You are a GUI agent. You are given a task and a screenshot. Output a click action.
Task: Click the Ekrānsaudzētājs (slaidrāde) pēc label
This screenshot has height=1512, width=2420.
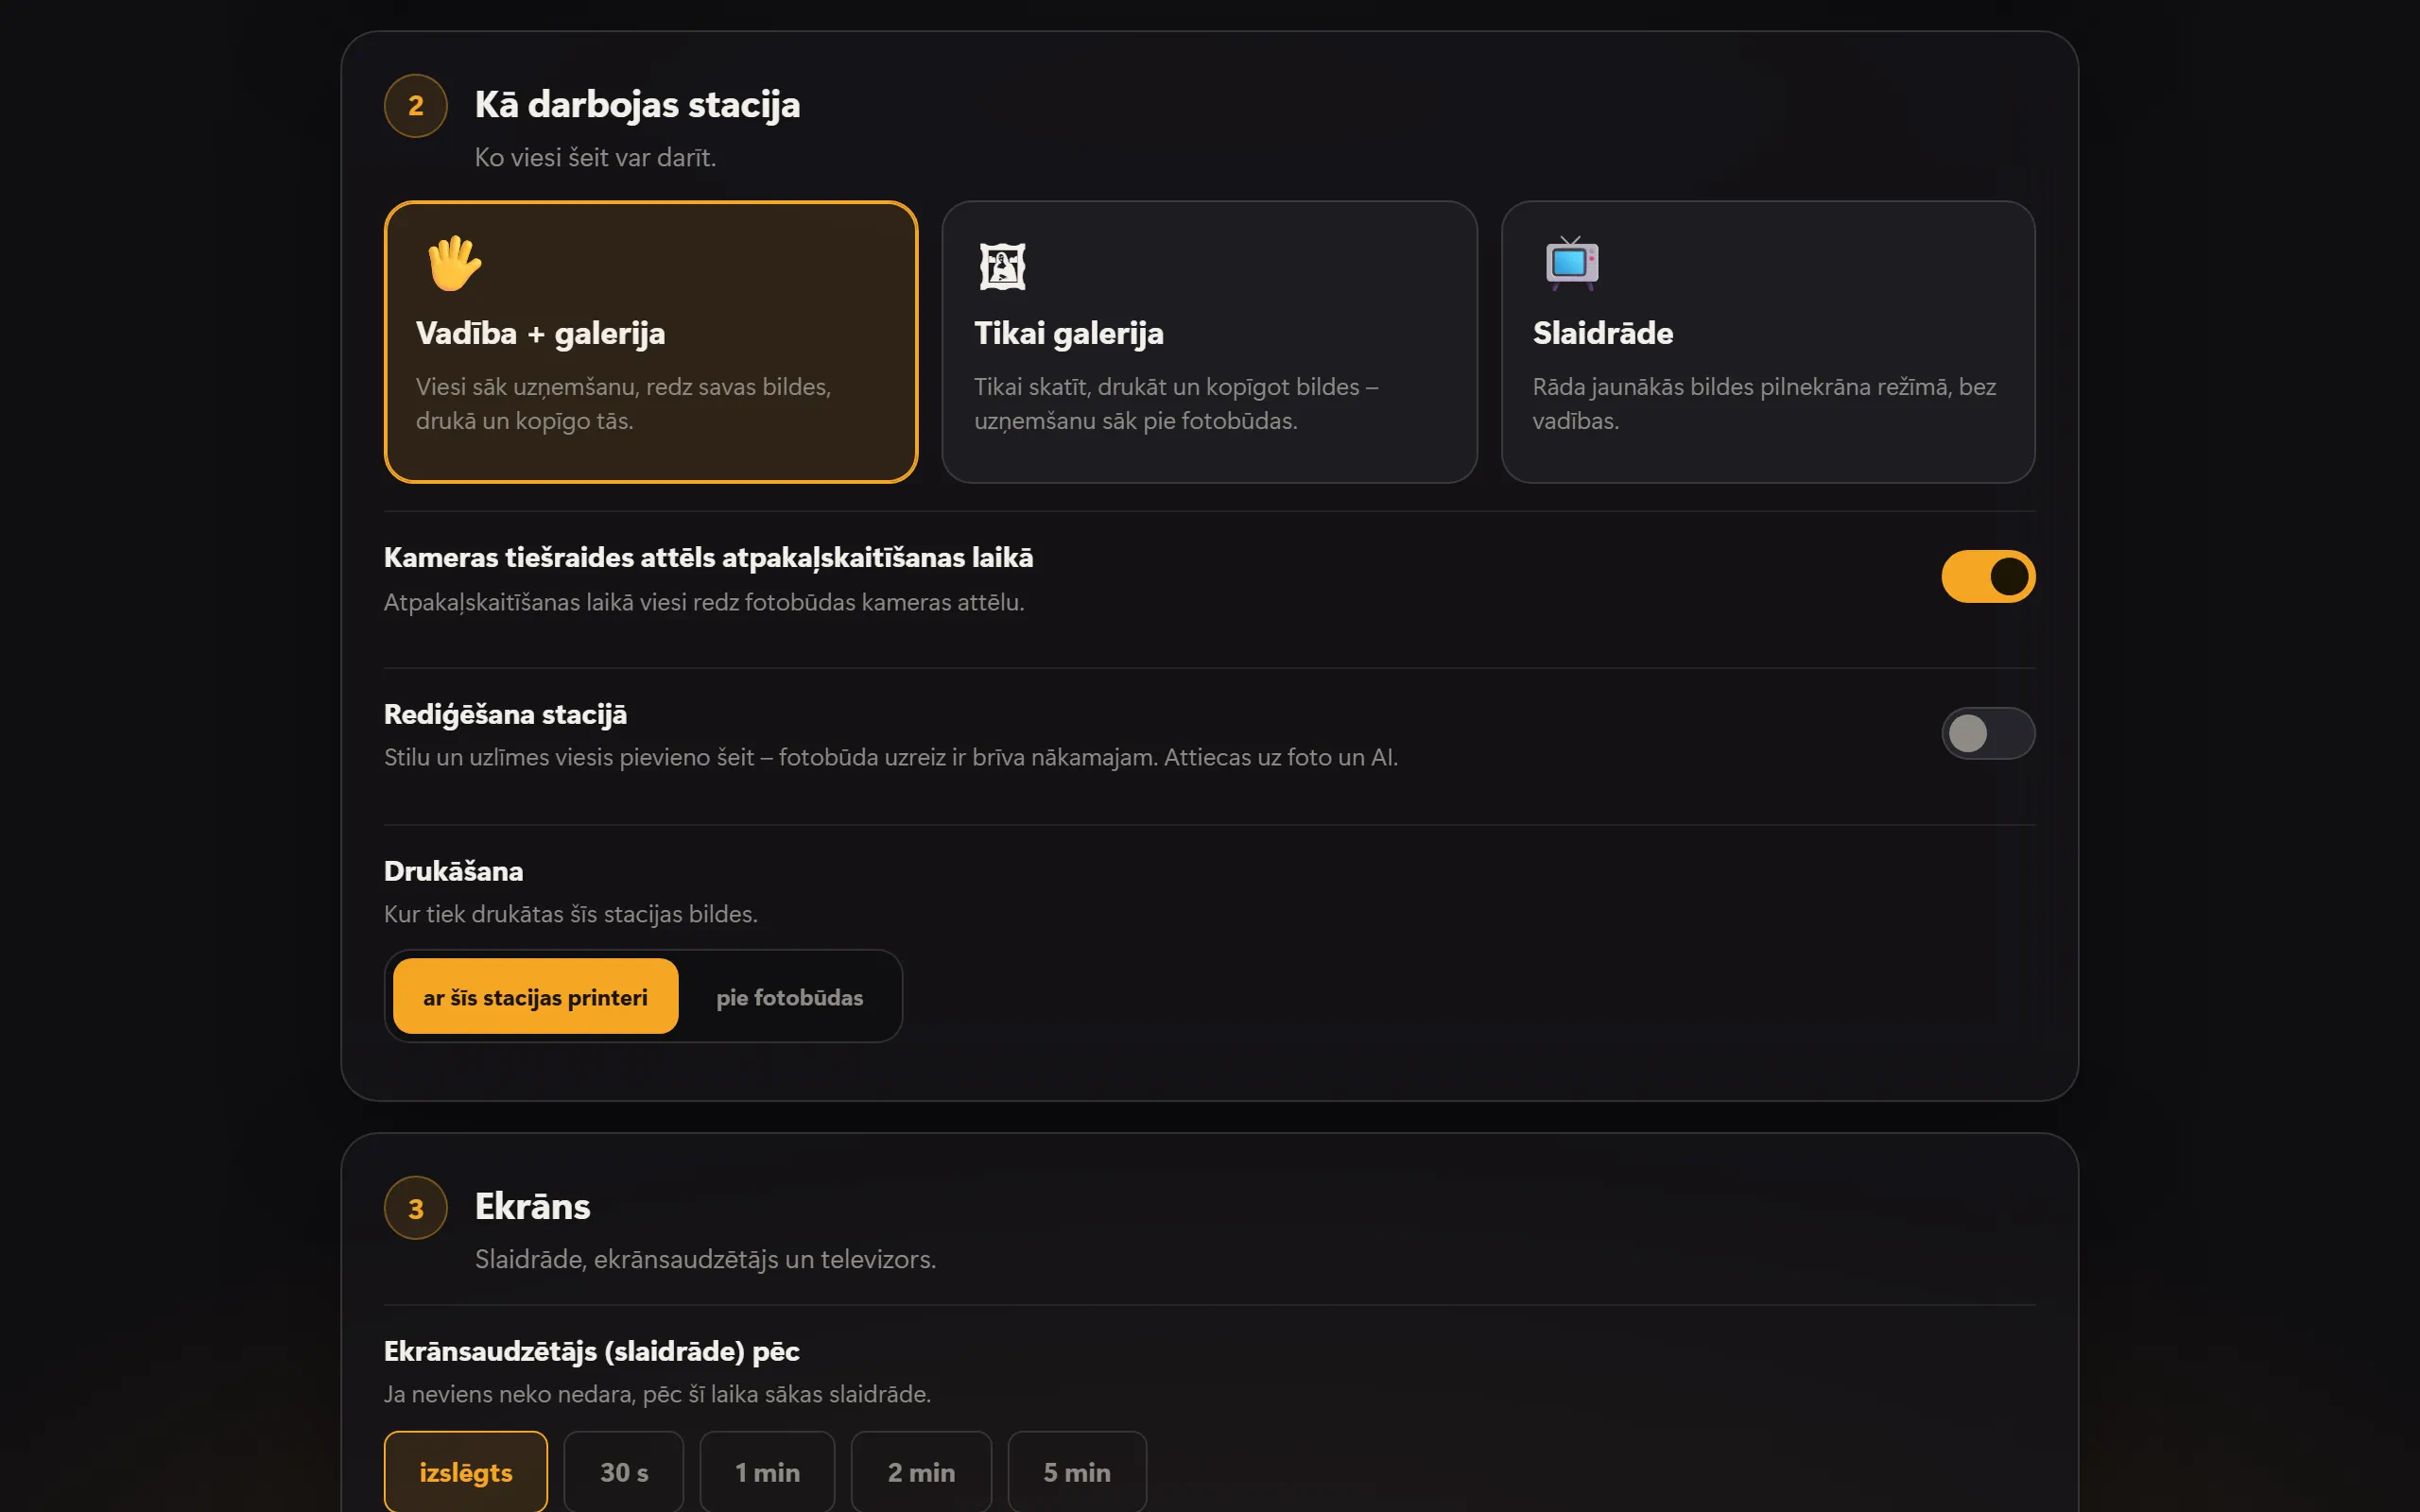(592, 1351)
